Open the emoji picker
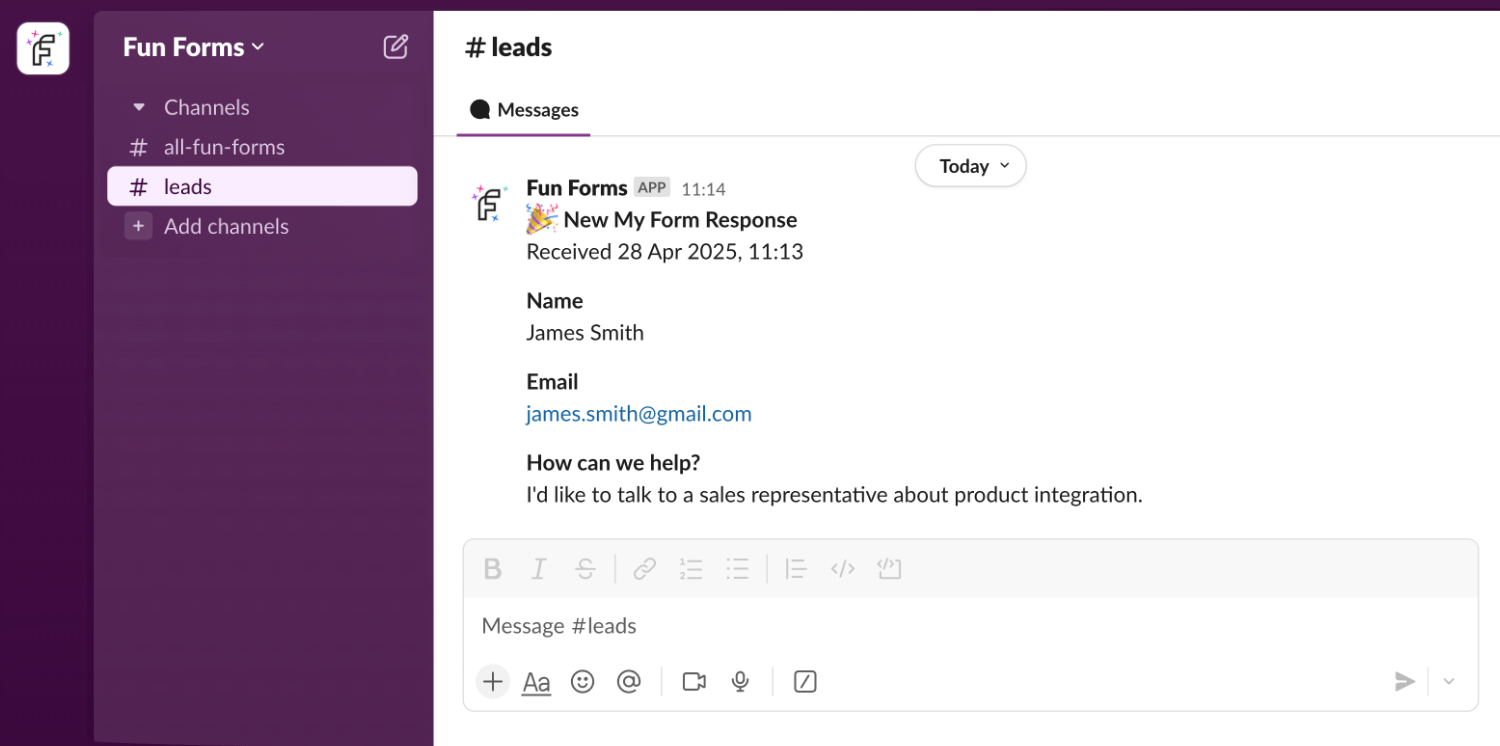Screen dimensions: 1500x746 coord(583,682)
